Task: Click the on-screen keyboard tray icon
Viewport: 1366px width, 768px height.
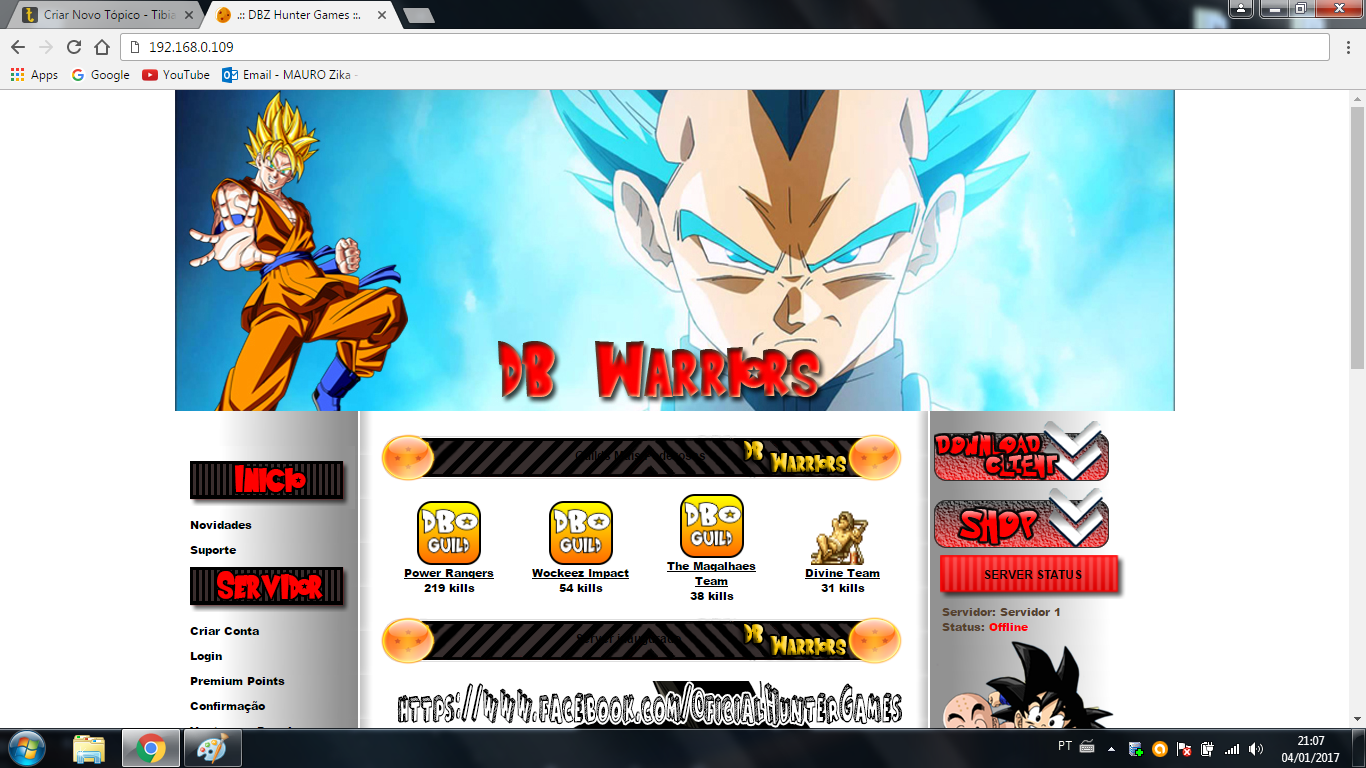Action: tap(1087, 748)
